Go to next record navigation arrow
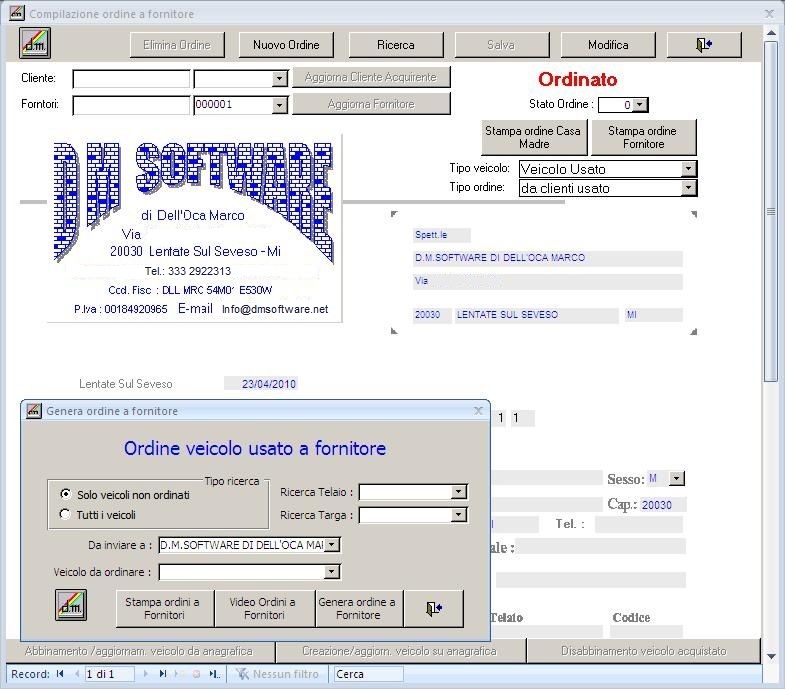This screenshot has width=785, height=689. (146, 674)
